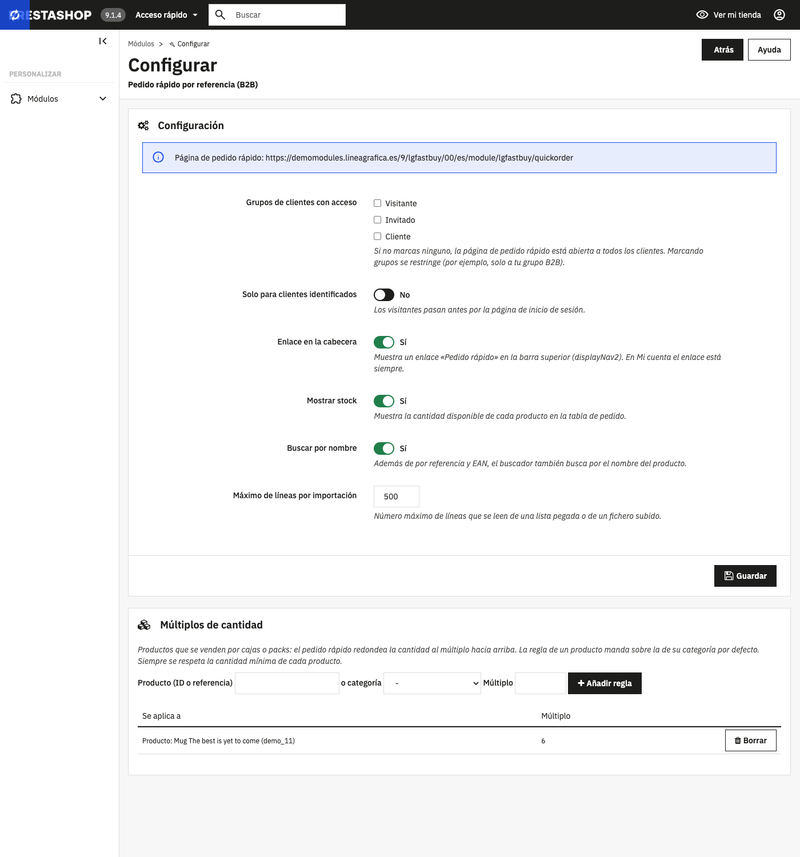Click the Múltiplos de cantidad boxes icon
The height and width of the screenshot is (857, 800).
pos(144,625)
